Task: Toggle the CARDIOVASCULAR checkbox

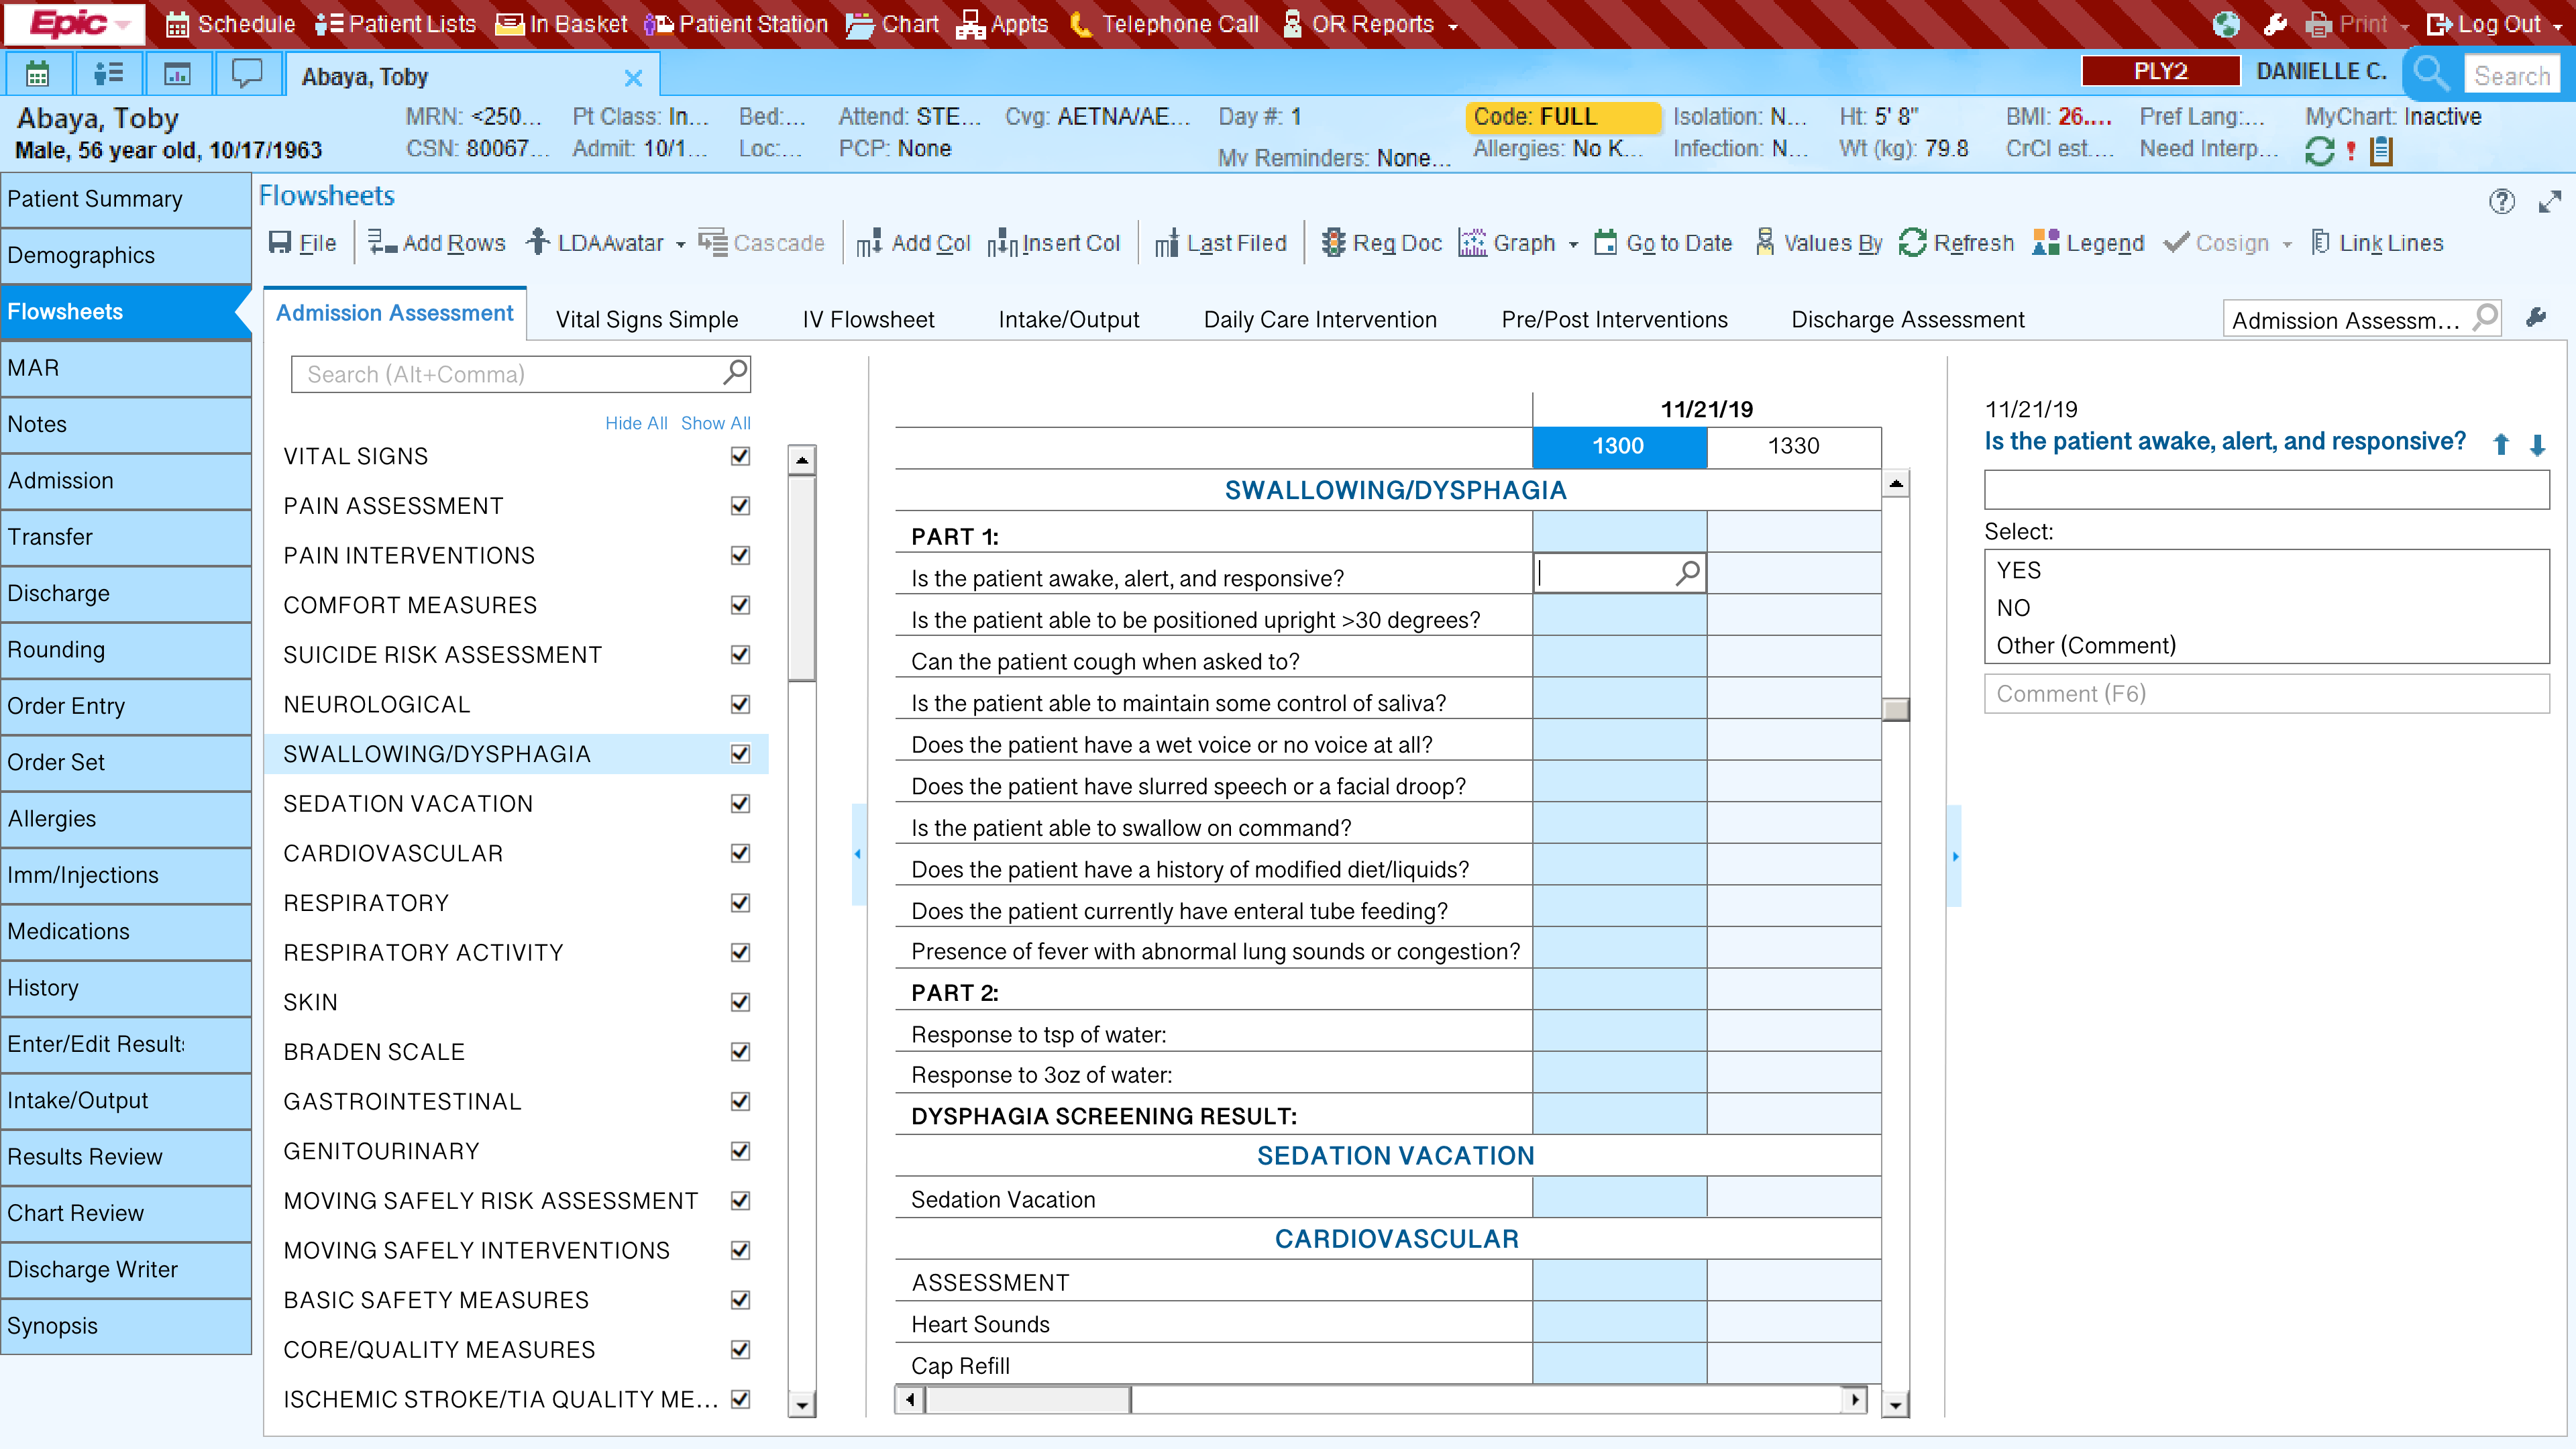Action: (740, 853)
